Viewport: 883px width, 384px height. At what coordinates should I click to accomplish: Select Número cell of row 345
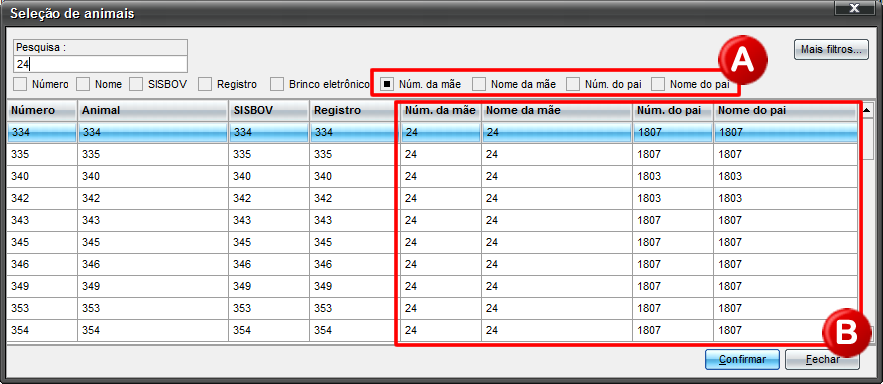tap(42, 242)
